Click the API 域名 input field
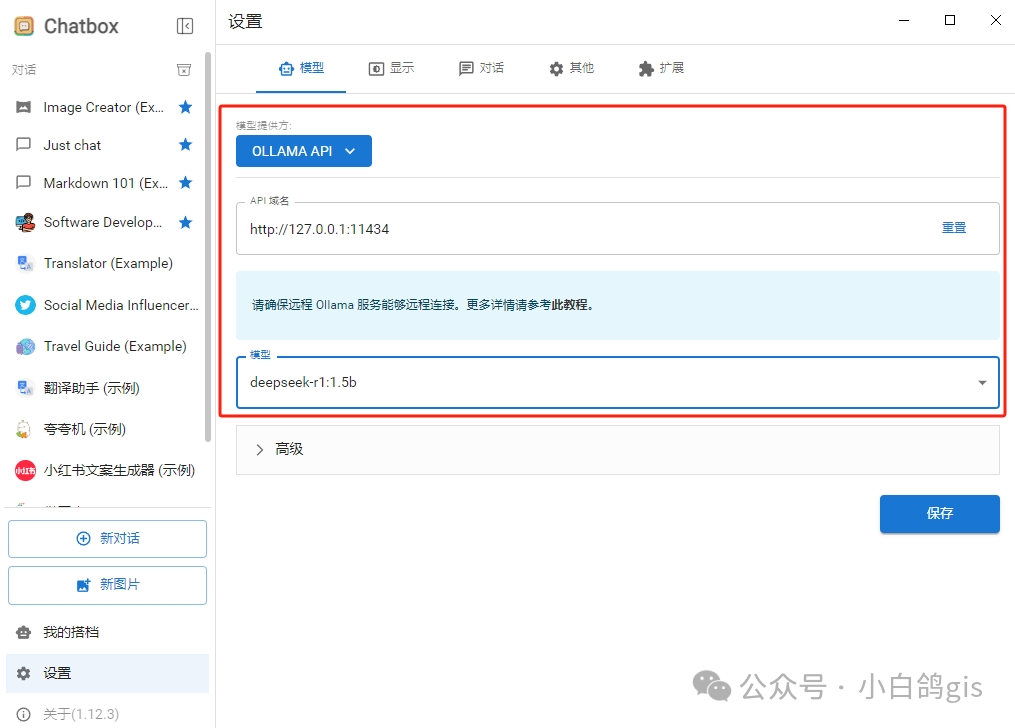This screenshot has height=728, width=1015. (500, 228)
